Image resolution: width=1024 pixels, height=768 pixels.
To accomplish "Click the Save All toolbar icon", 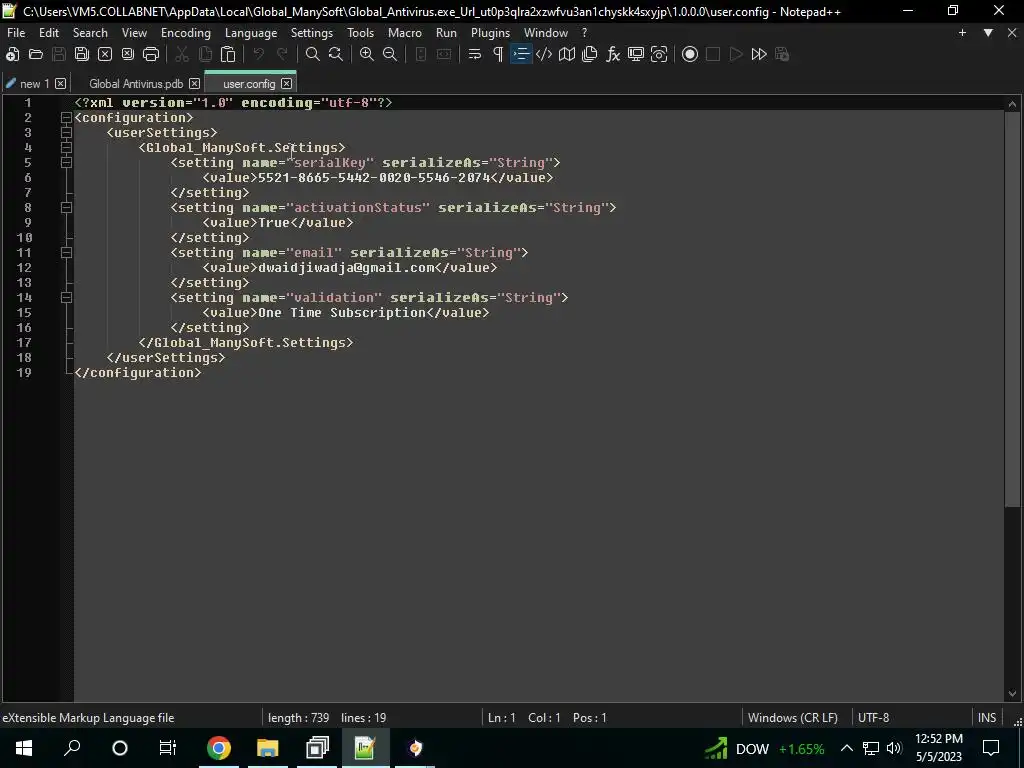I will click(x=82, y=54).
